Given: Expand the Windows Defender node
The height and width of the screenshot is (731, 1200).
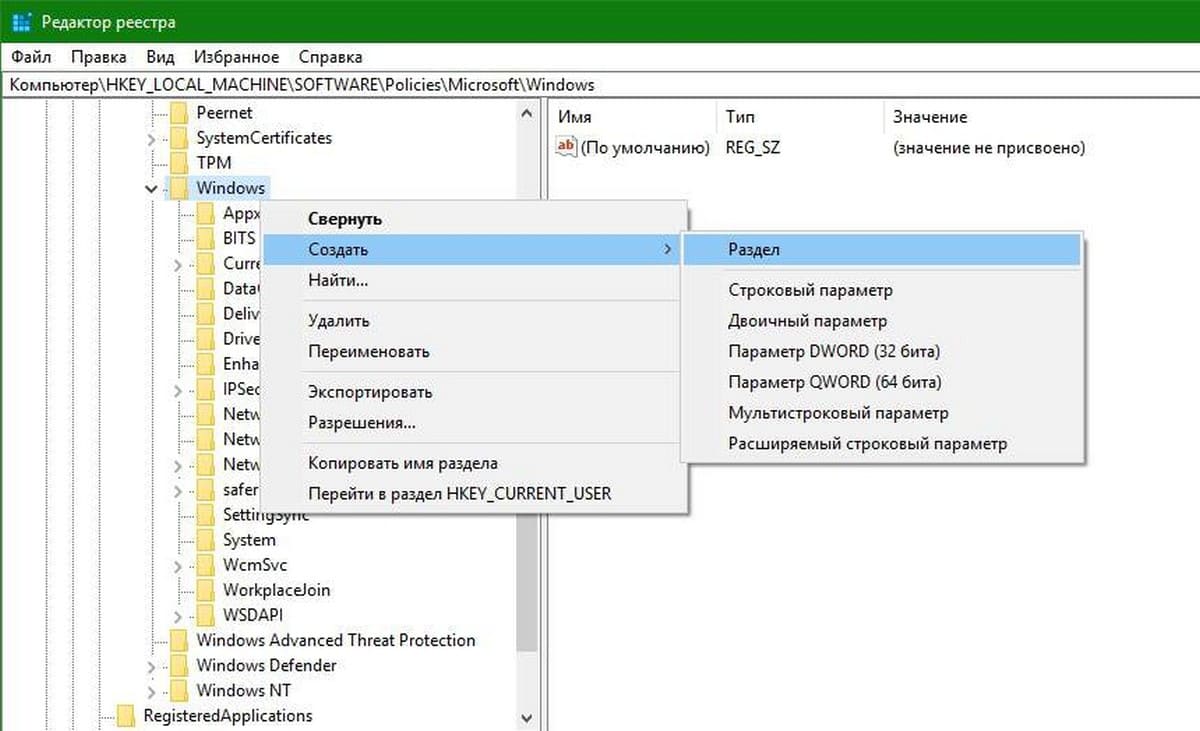Looking at the screenshot, I should pyautogui.click(x=151, y=666).
